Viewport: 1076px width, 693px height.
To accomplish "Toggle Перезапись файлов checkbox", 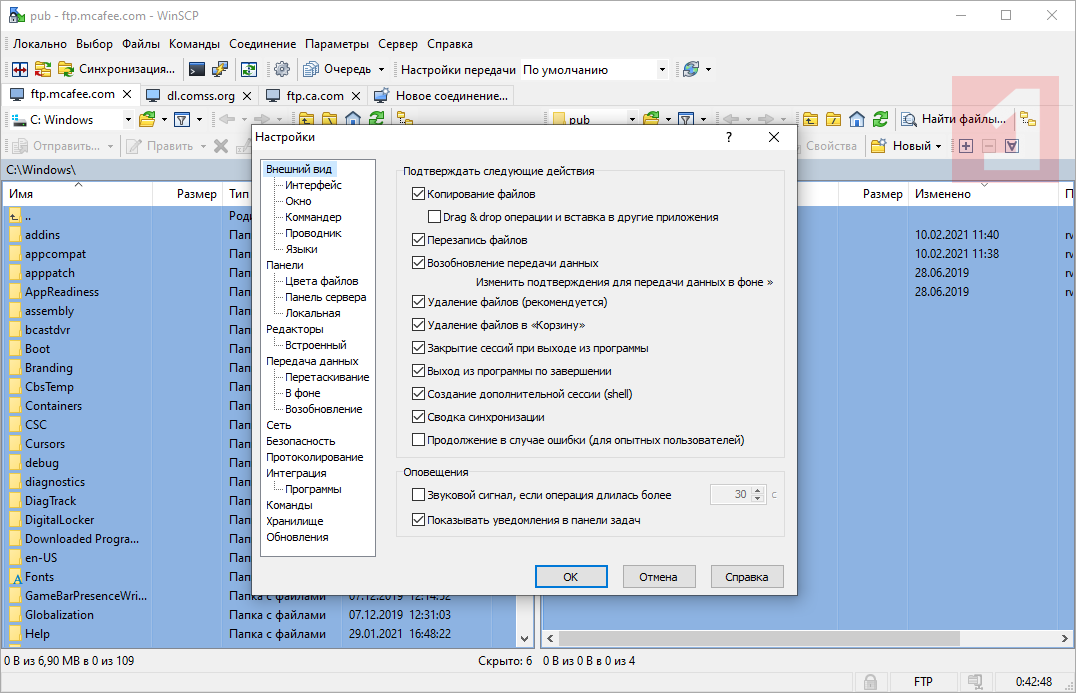I will [x=419, y=240].
